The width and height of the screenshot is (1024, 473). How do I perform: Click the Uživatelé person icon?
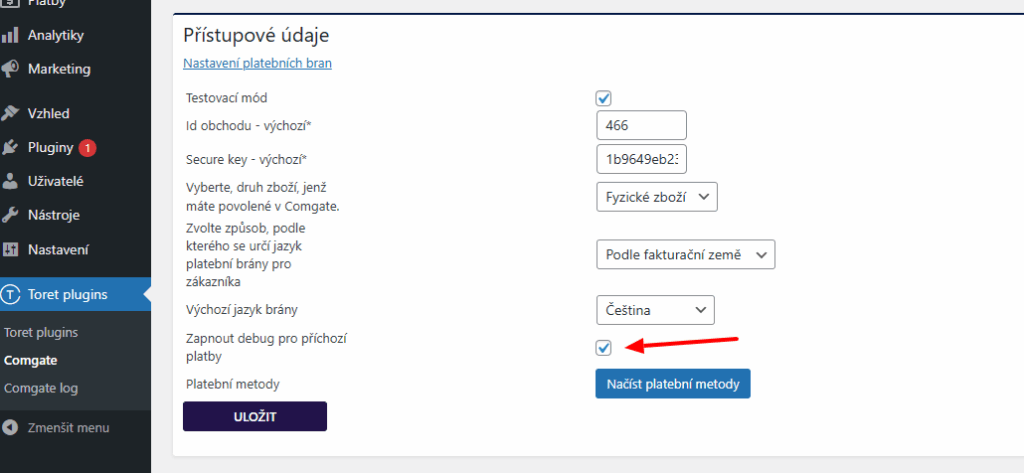click(9, 182)
